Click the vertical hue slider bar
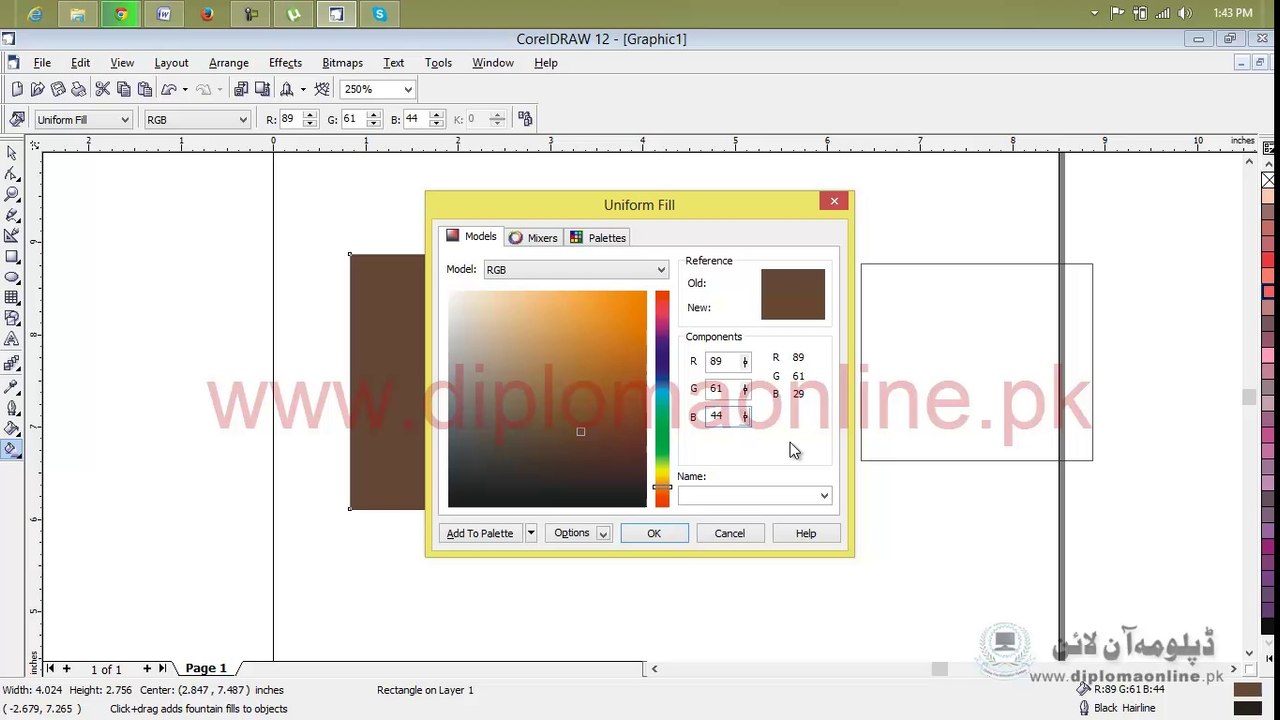 pyautogui.click(x=662, y=399)
